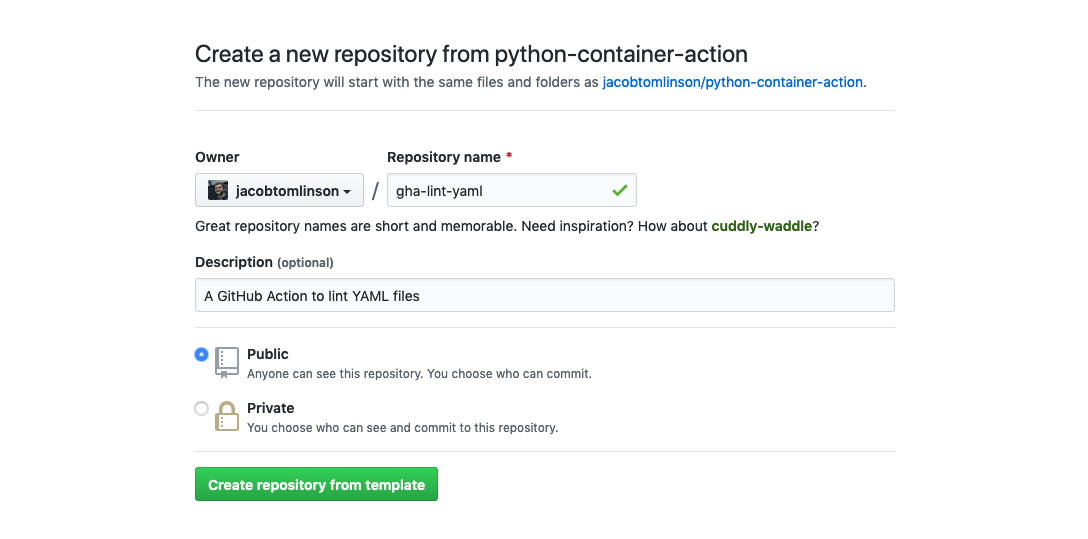This screenshot has width=1088, height=539.
Task: Select the Private radio button
Action: tap(202, 408)
